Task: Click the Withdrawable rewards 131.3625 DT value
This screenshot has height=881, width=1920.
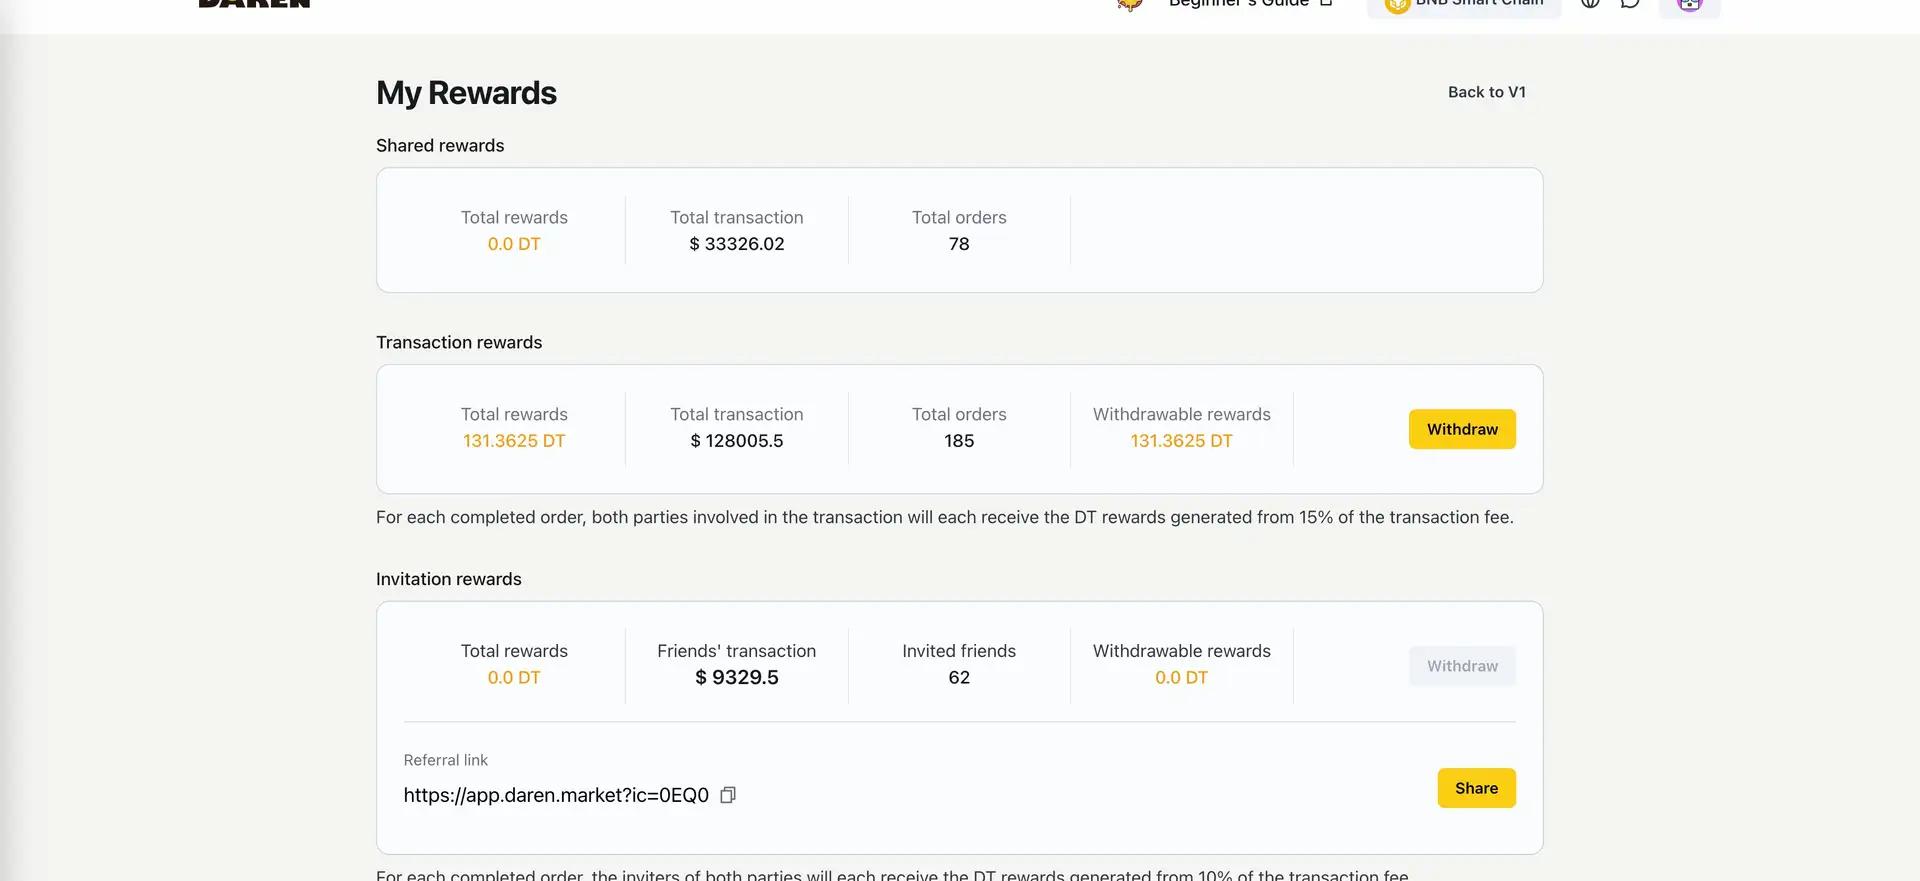Action: pyautogui.click(x=1181, y=441)
